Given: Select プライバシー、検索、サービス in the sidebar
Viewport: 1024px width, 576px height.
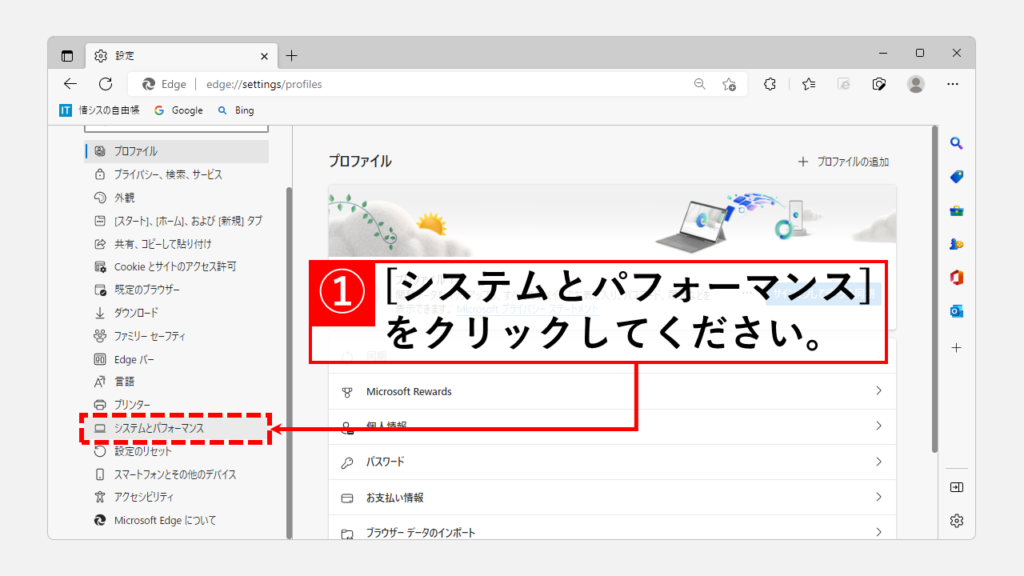Looking at the screenshot, I should 167,174.
